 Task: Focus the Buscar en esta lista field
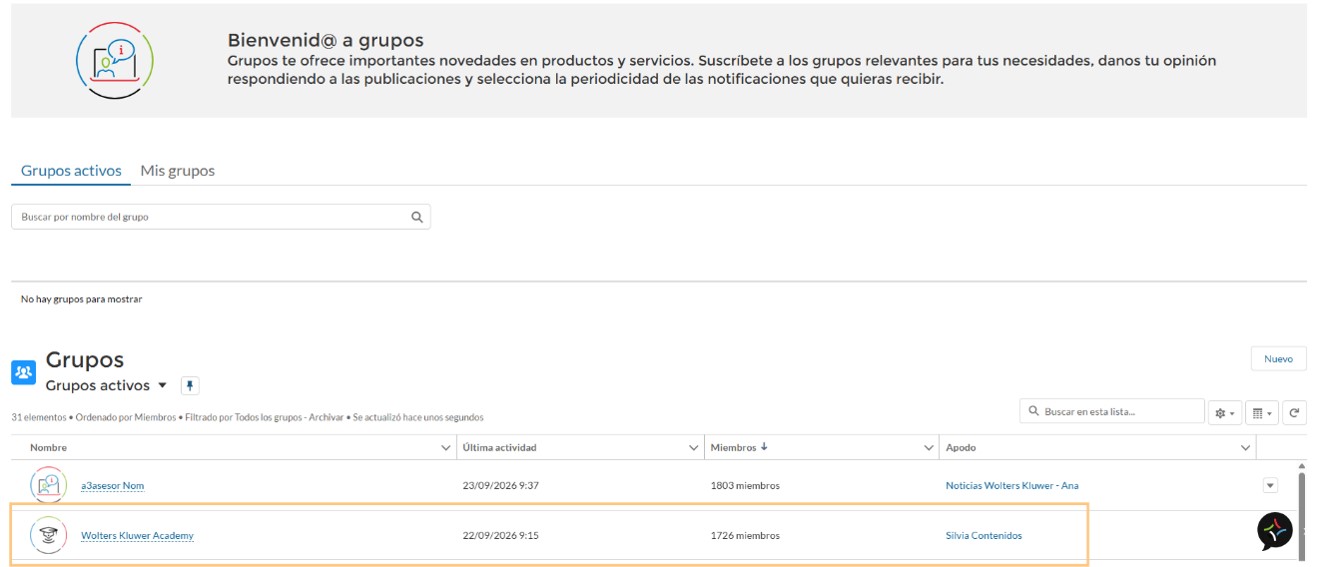click(1112, 411)
